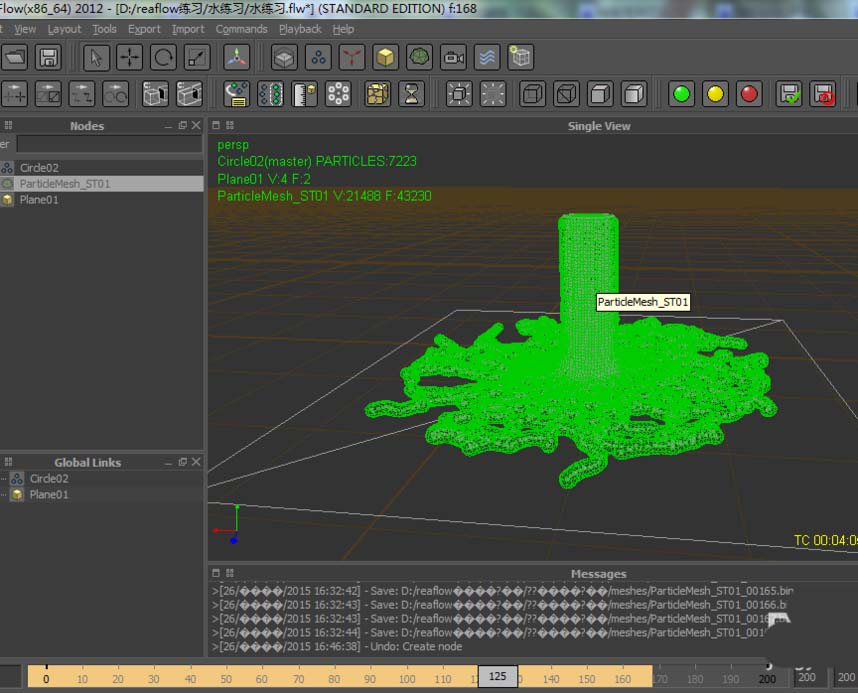Activate the Move tool
The image size is (858, 693).
pos(130,57)
